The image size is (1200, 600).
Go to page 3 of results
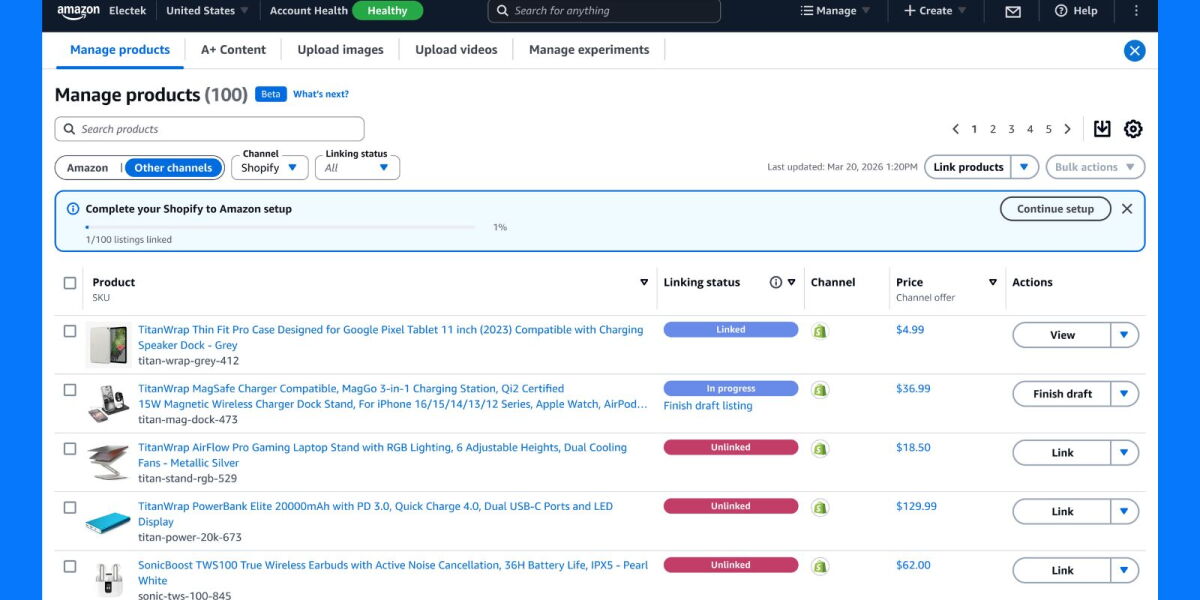1011,129
